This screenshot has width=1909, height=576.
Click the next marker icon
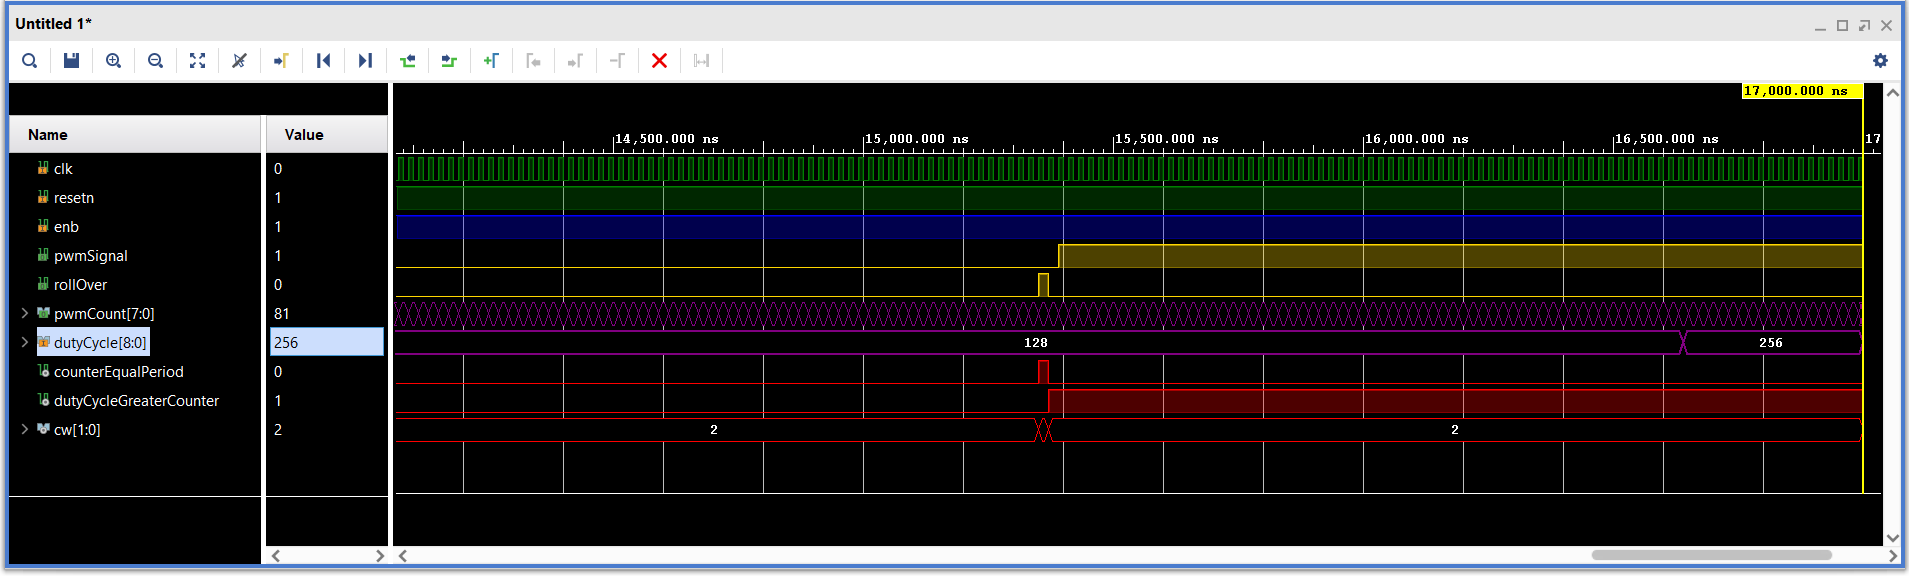[x=575, y=61]
